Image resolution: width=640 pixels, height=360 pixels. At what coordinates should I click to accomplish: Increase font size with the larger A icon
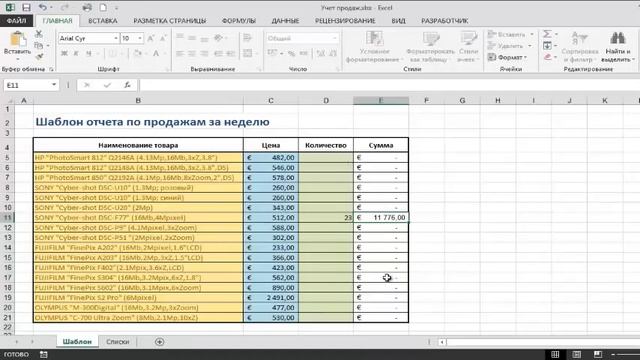tap(151, 38)
